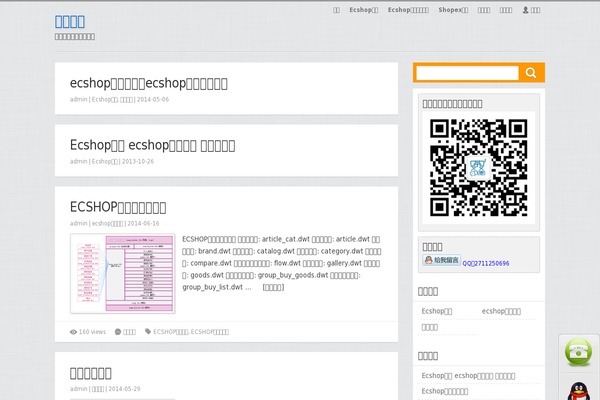Click the QQ message button with penguin avatar
The height and width of the screenshot is (400, 600).
[441, 260]
